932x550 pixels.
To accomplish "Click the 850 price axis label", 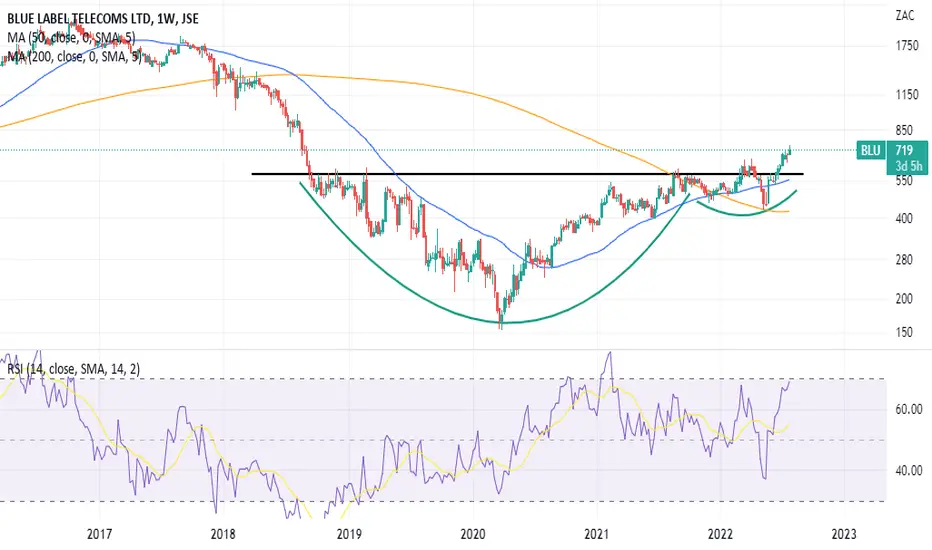I will 904,131.
